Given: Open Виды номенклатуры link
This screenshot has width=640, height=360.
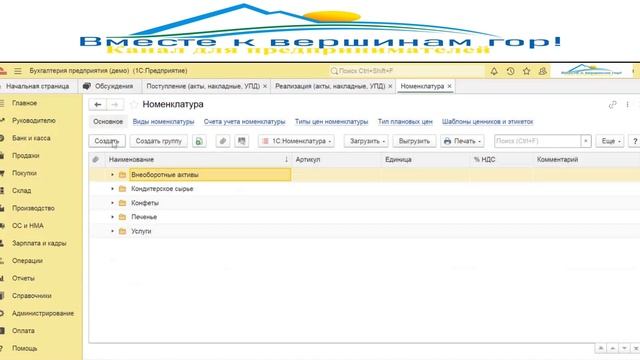Looking at the screenshot, I should [163, 122].
